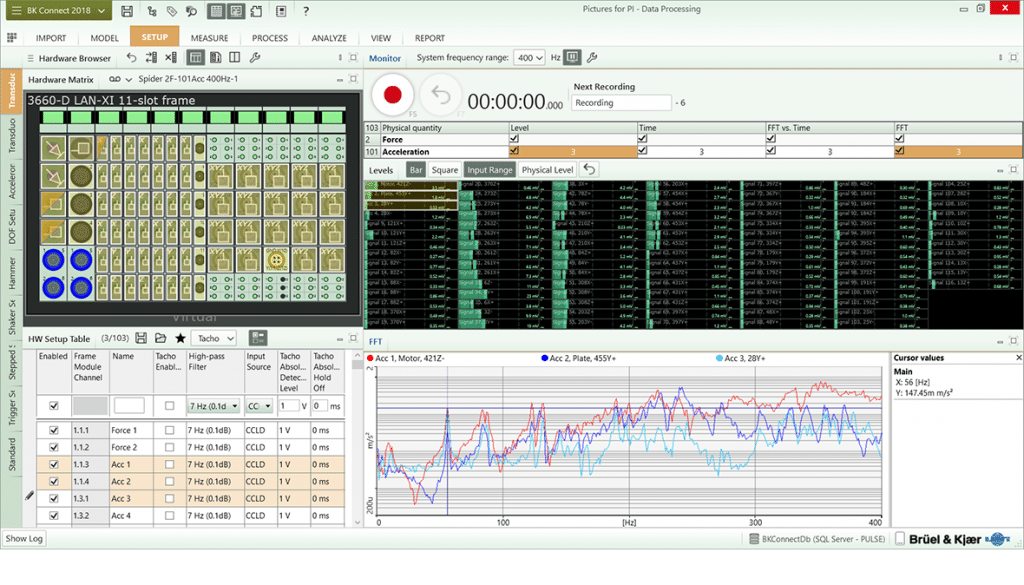Viewport: 1024px width, 585px height.
Task: Click the star icon in HW Setup Table
Action: (180, 339)
